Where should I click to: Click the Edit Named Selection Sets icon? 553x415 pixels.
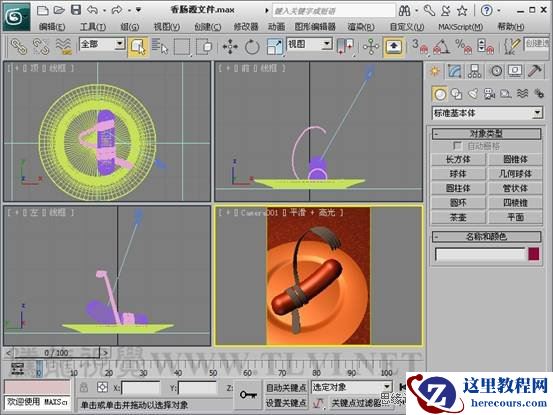[x=511, y=47]
